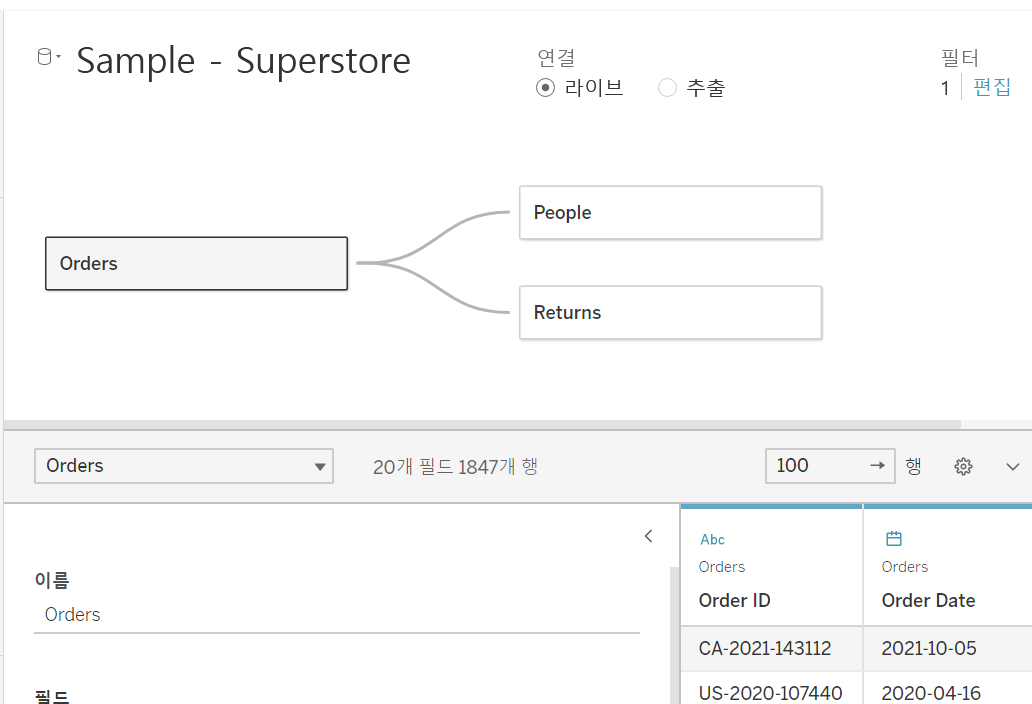Click the Sample - Superstore data source title
The width and height of the screenshot is (1032, 704).
tap(244, 61)
